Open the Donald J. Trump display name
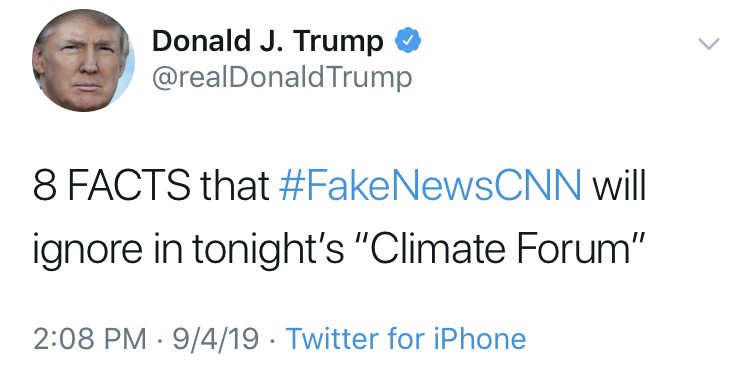750x376 pixels. click(x=267, y=41)
